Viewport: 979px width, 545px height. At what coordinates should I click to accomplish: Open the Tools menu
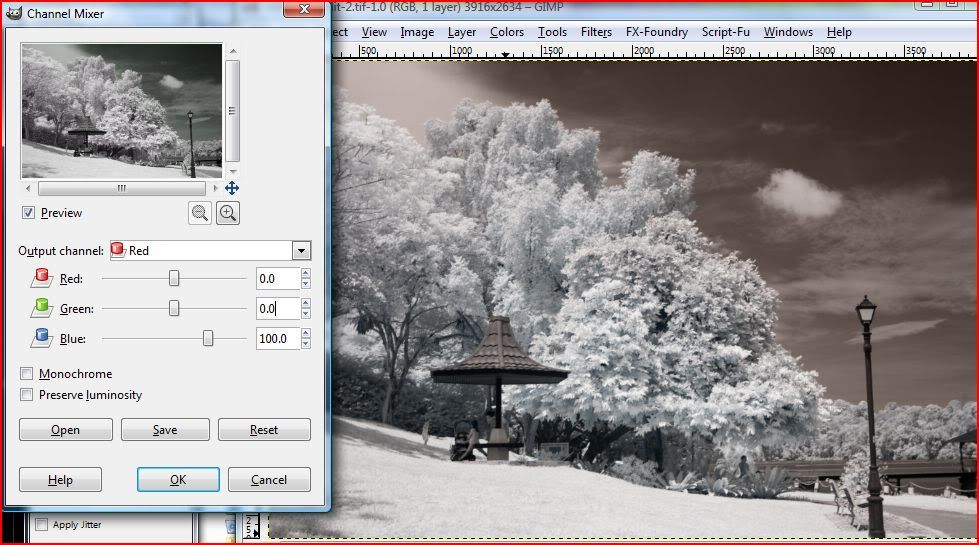click(552, 32)
